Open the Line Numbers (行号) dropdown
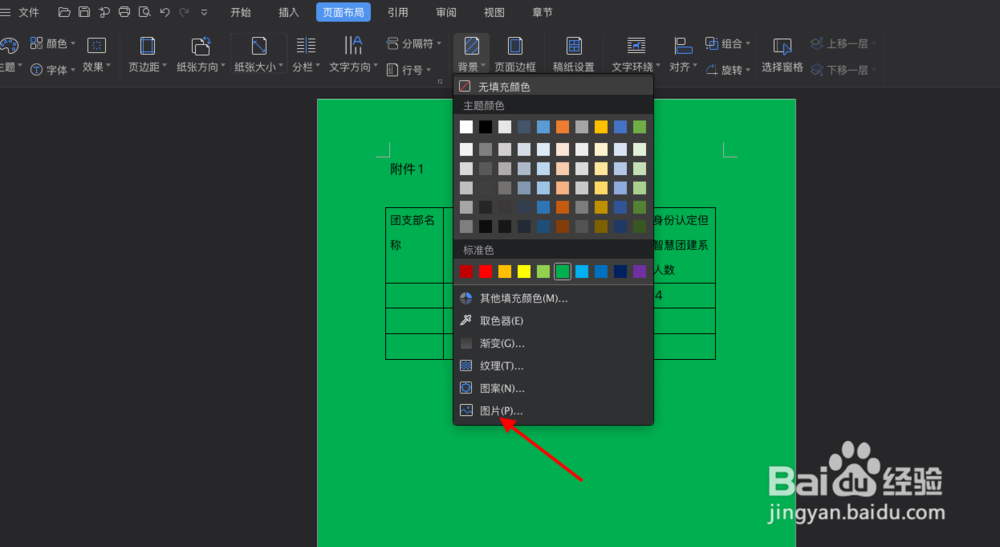The width and height of the screenshot is (1000, 547). tap(409, 69)
